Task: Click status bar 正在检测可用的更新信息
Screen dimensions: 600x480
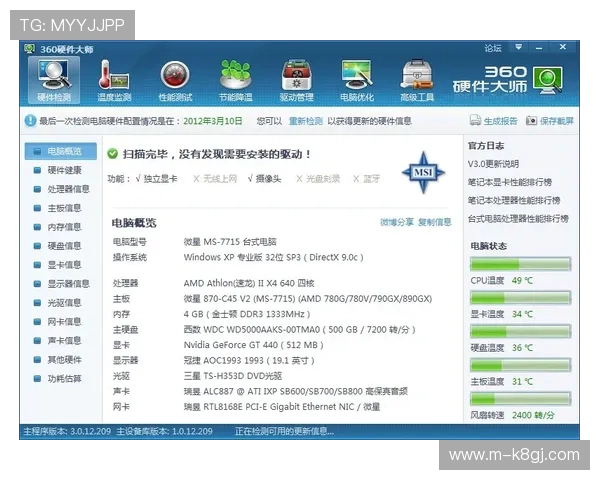Action: click(x=284, y=431)
